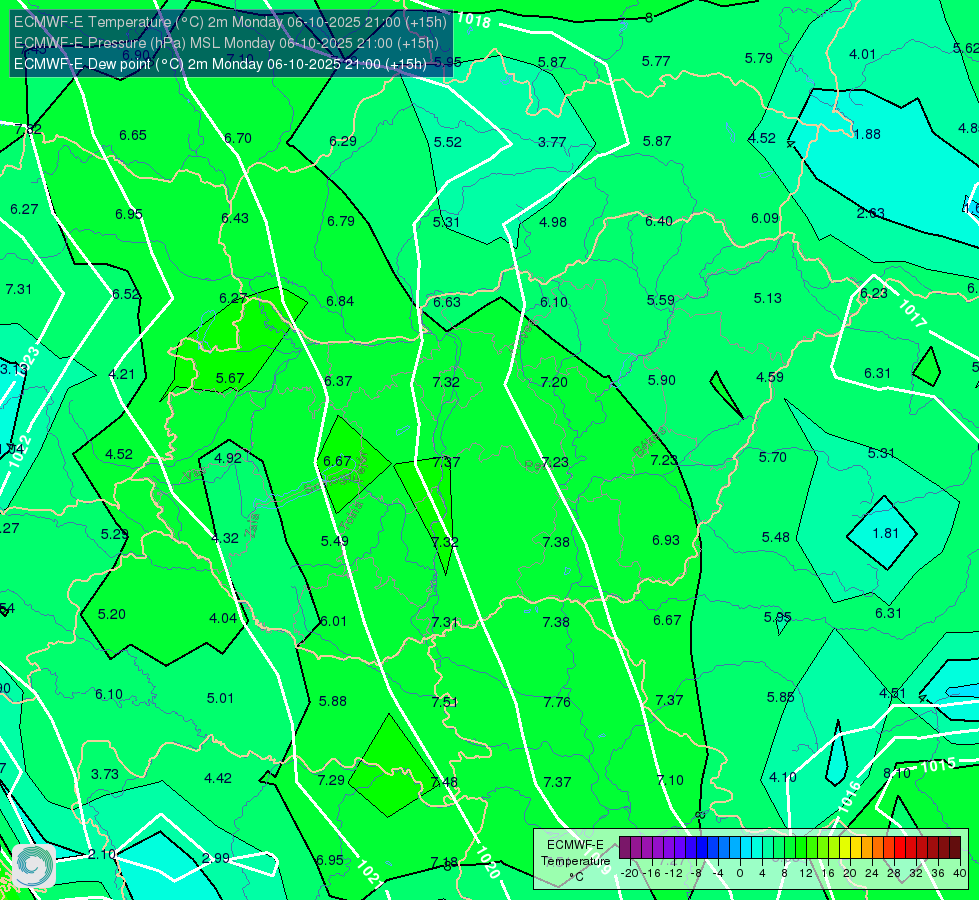Screen dimensions: 979x900
Task: Click the temperature value '7.29'
Action: (331, 780)
